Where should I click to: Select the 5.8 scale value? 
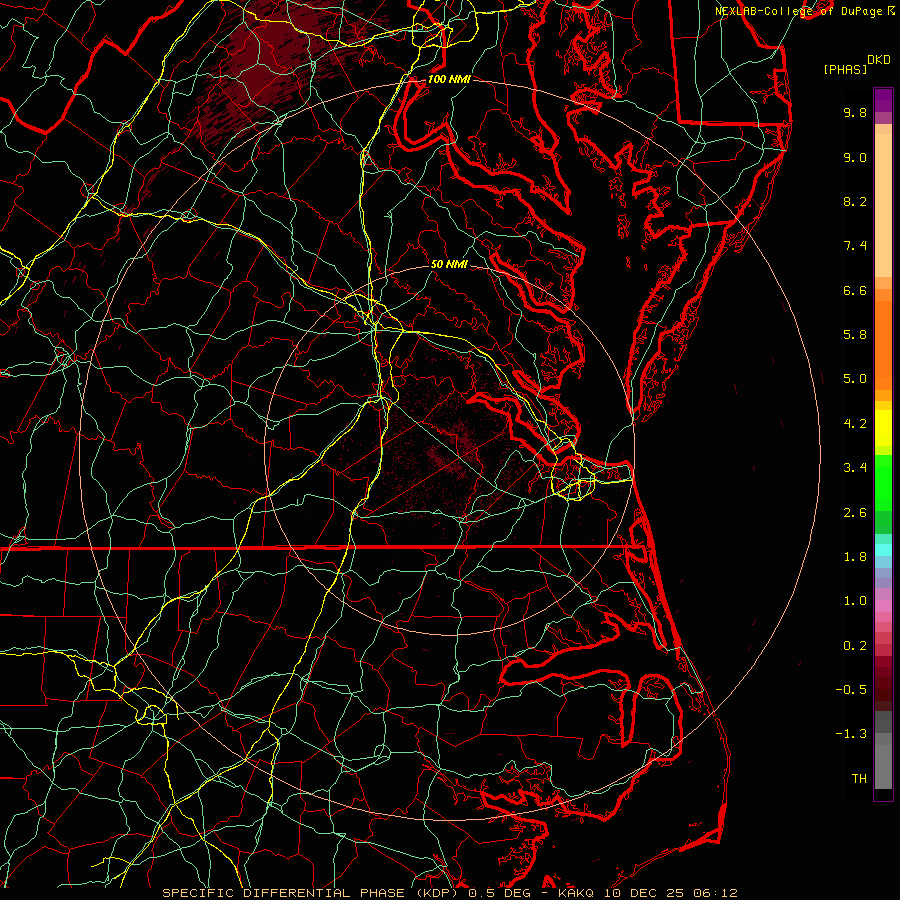pyautogui.click(x=855, y=335)
